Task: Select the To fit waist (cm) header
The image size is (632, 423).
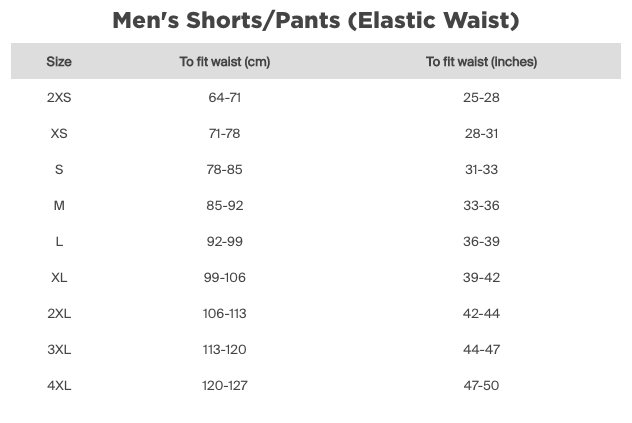Action: pos(225,62)
